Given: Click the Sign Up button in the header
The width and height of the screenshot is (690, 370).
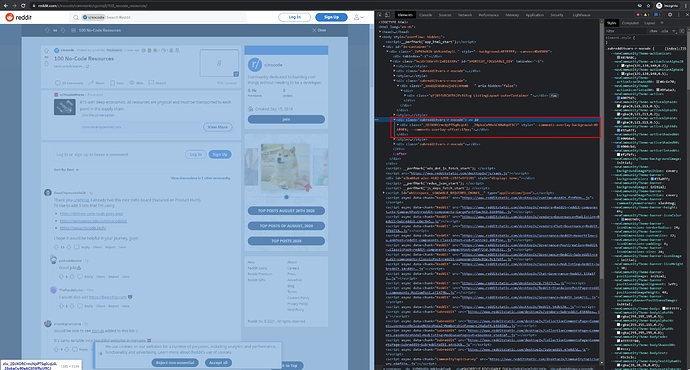Looking at the screenshot, I should 331,17.
